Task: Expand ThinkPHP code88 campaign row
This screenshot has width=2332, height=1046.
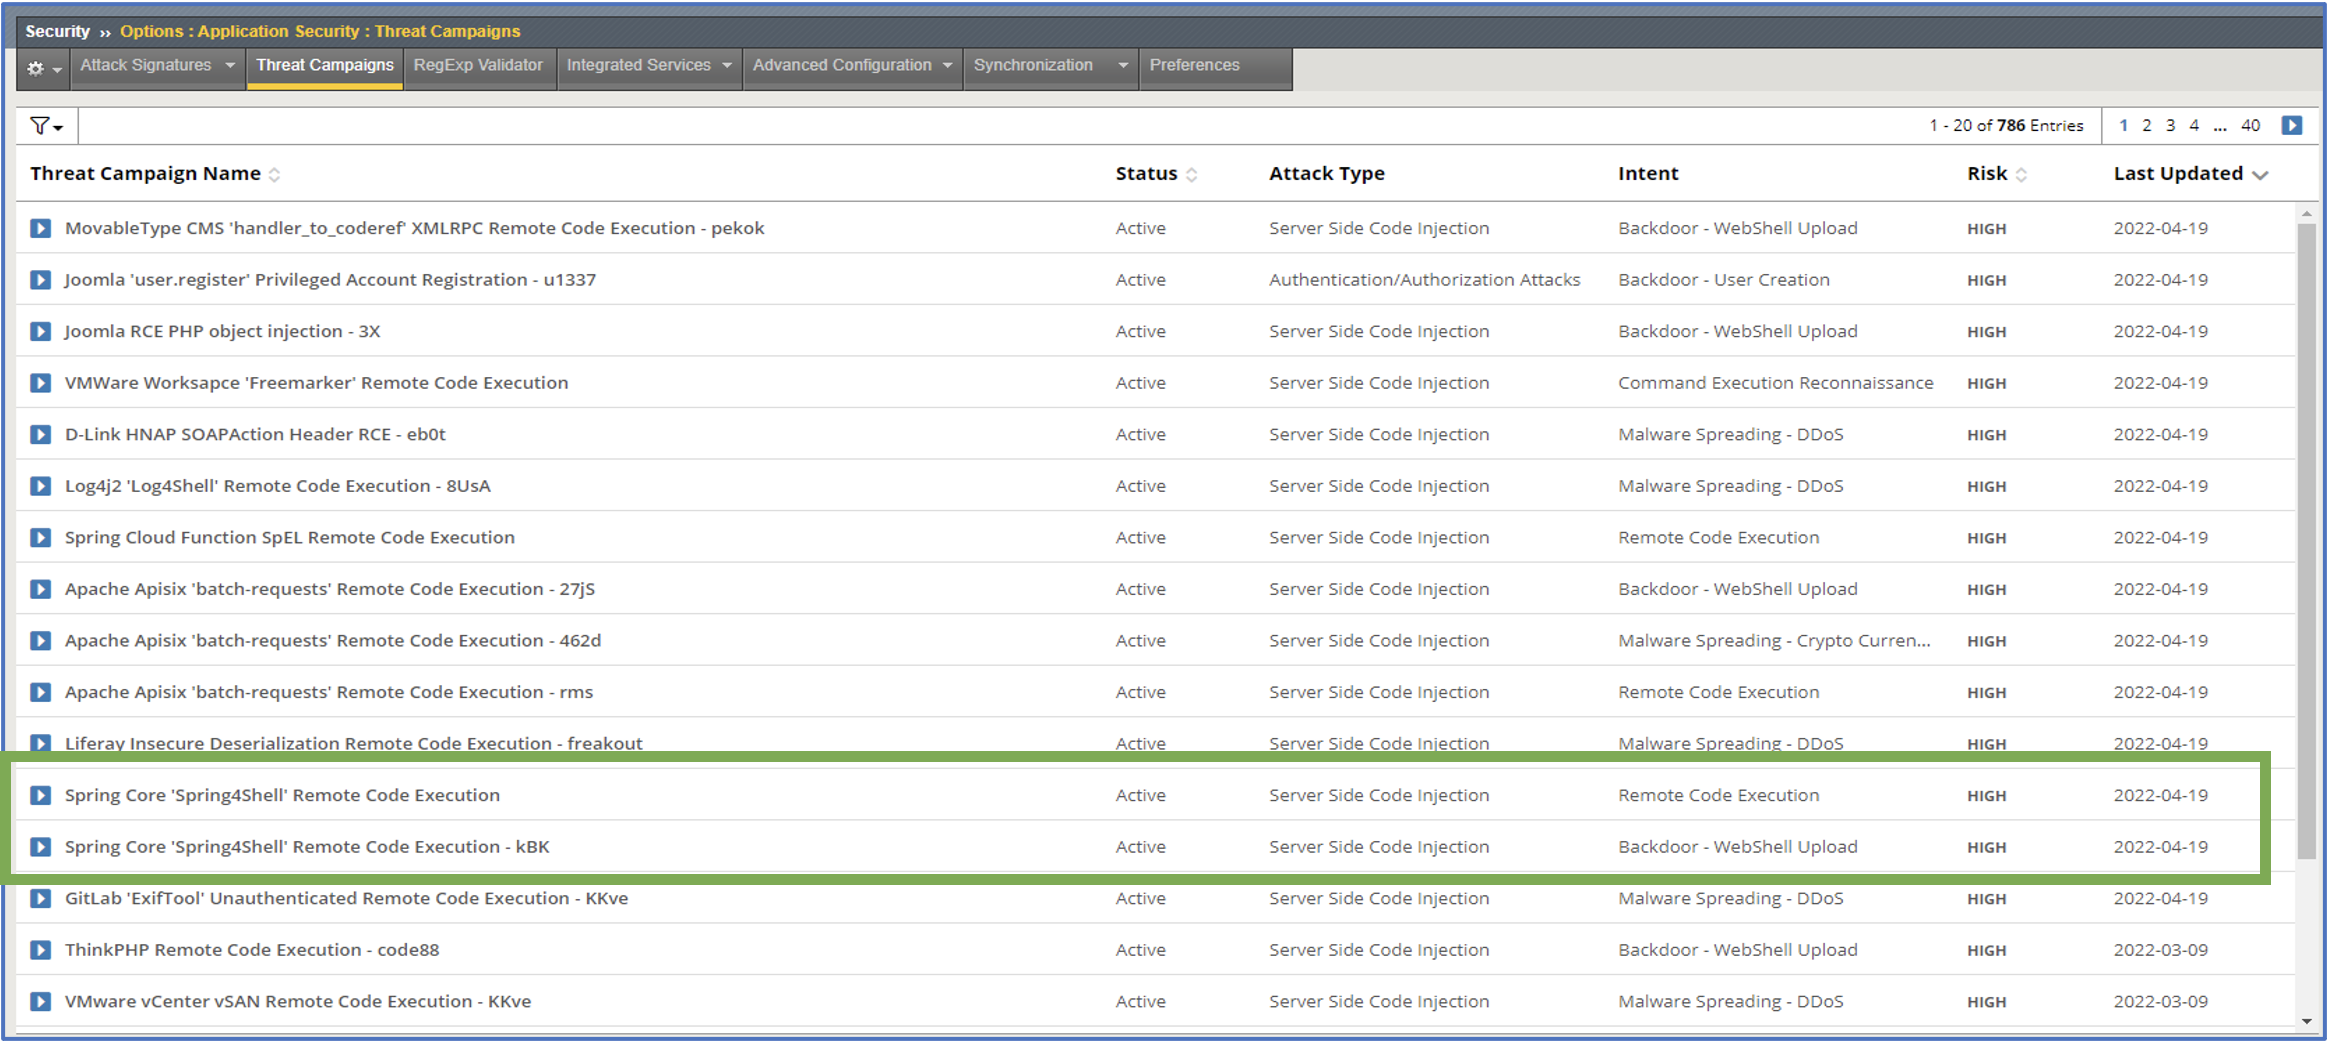Action: [x=40, y=950]
